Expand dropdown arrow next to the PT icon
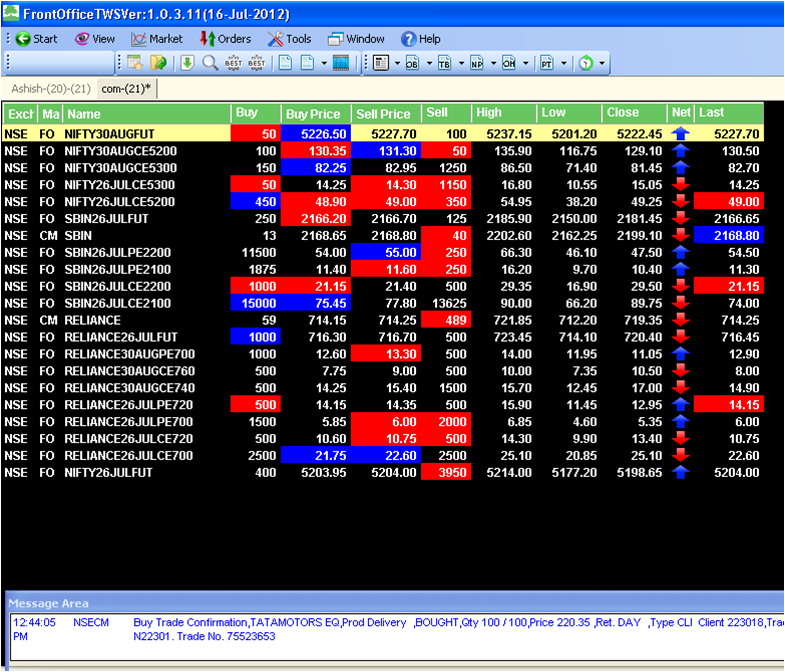This screenshot has width=785, height=672. click(x=562, y=63)
